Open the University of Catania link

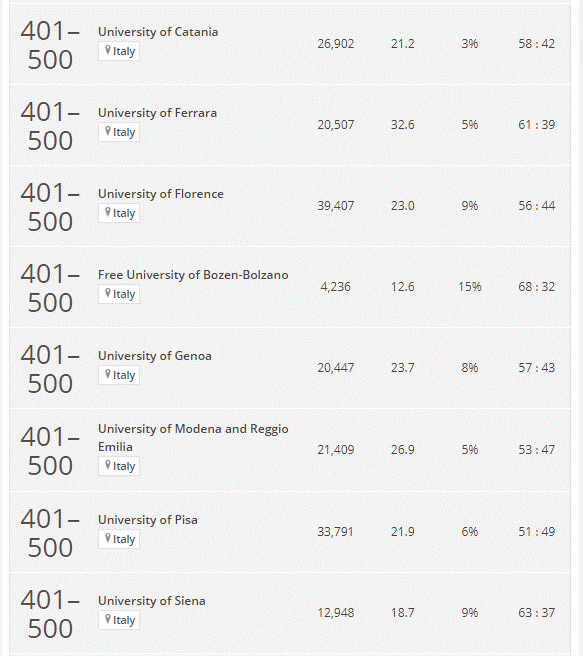[x=158, y=32]
